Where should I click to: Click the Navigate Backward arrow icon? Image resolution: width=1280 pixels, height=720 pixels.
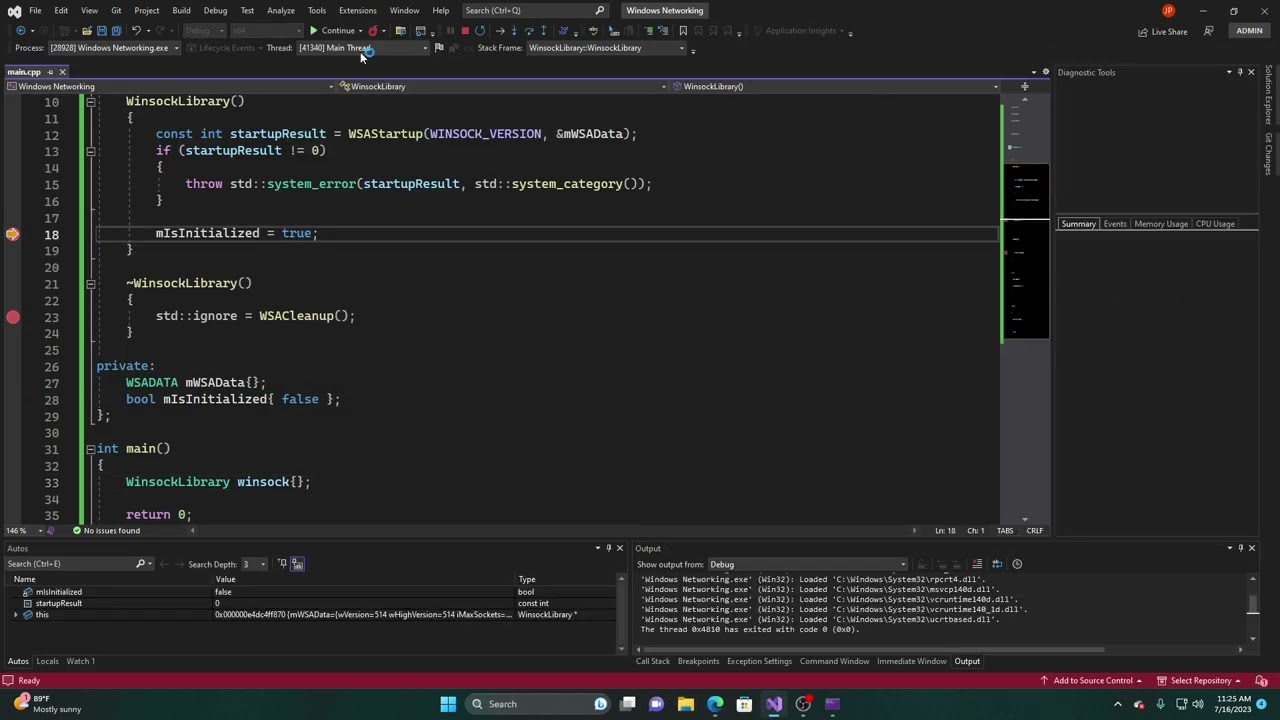coord(21,31)
